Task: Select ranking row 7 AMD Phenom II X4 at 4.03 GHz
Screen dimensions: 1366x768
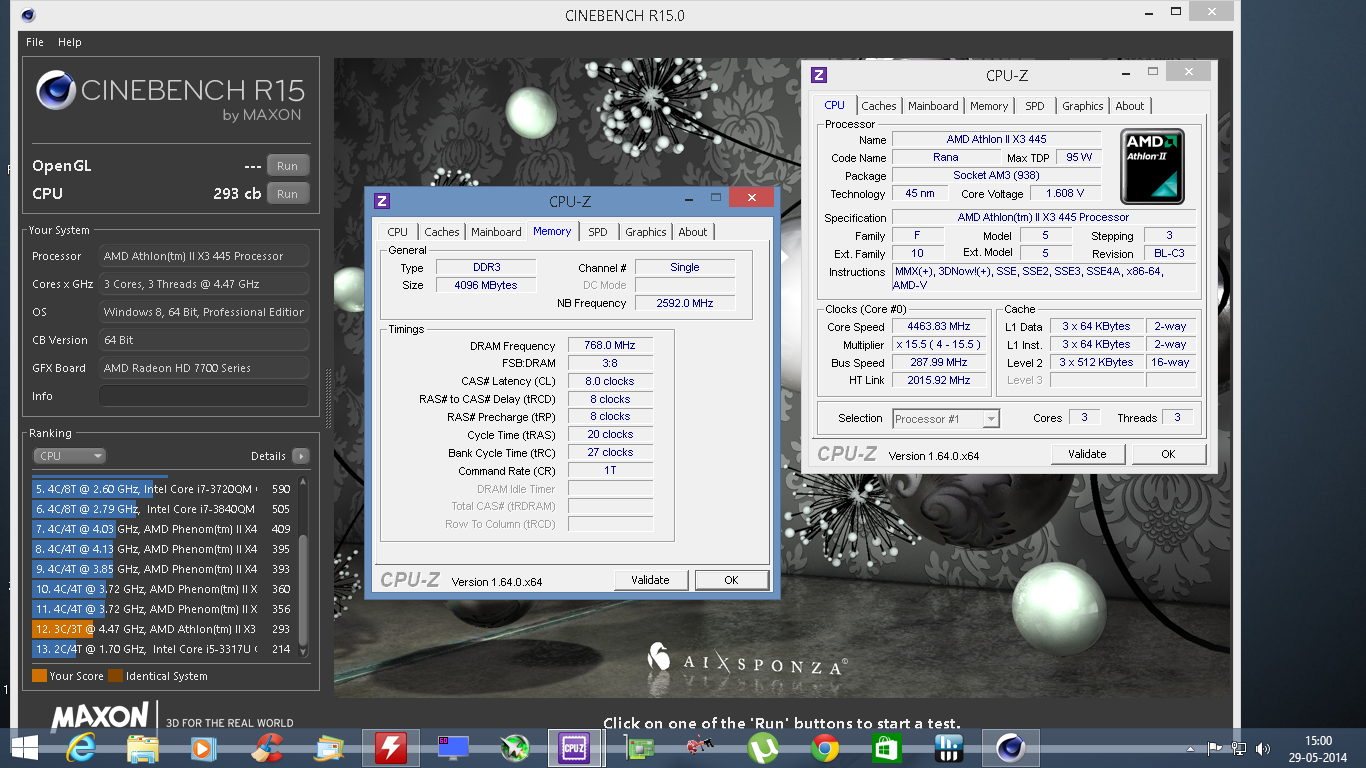Action: tap(164, 529)
